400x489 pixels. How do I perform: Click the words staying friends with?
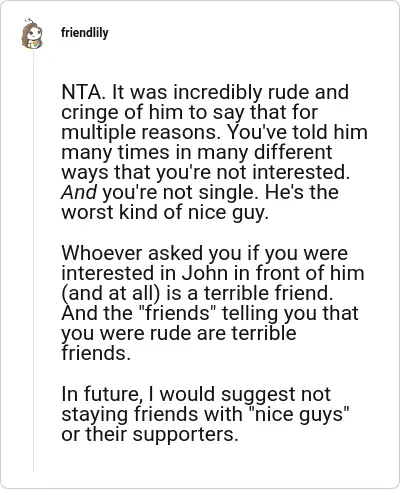(152, 415)
